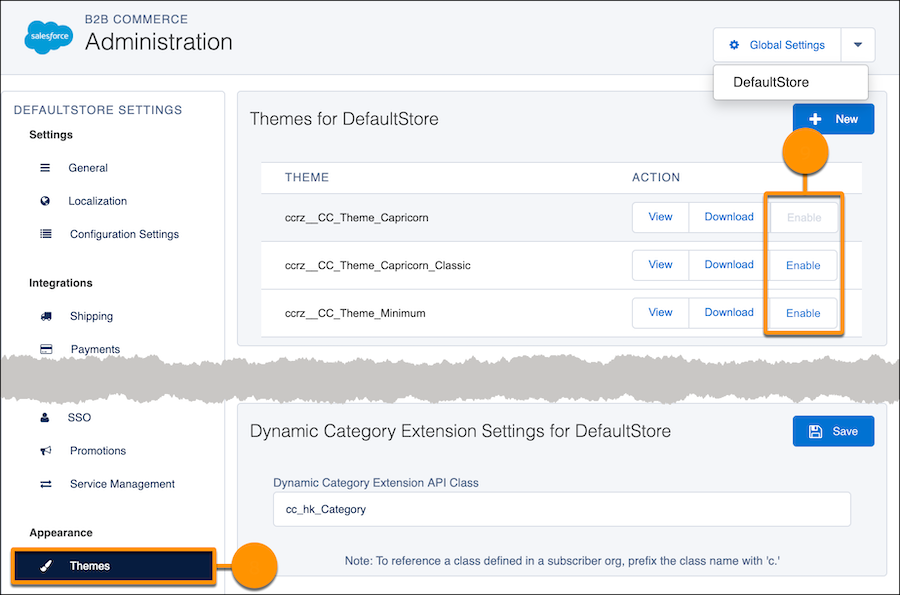Download ccrz__CC_Theme_Capricorn_Classic theme
Viewport: 900px width, 595px height.
click(729, 265)
